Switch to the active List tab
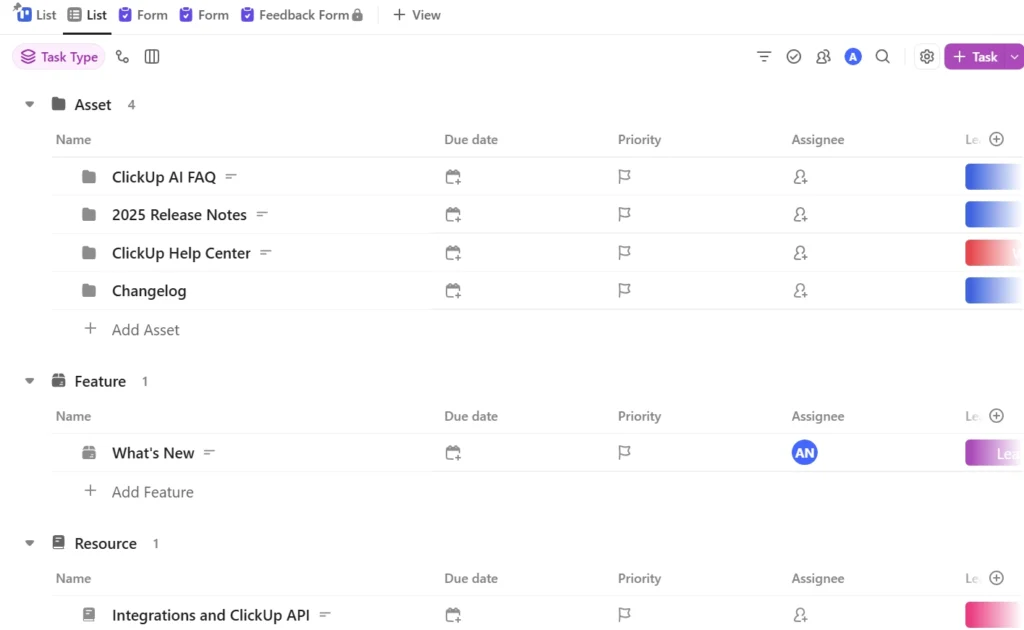The width and height of the screenshot is (1024, 630). 87,14
